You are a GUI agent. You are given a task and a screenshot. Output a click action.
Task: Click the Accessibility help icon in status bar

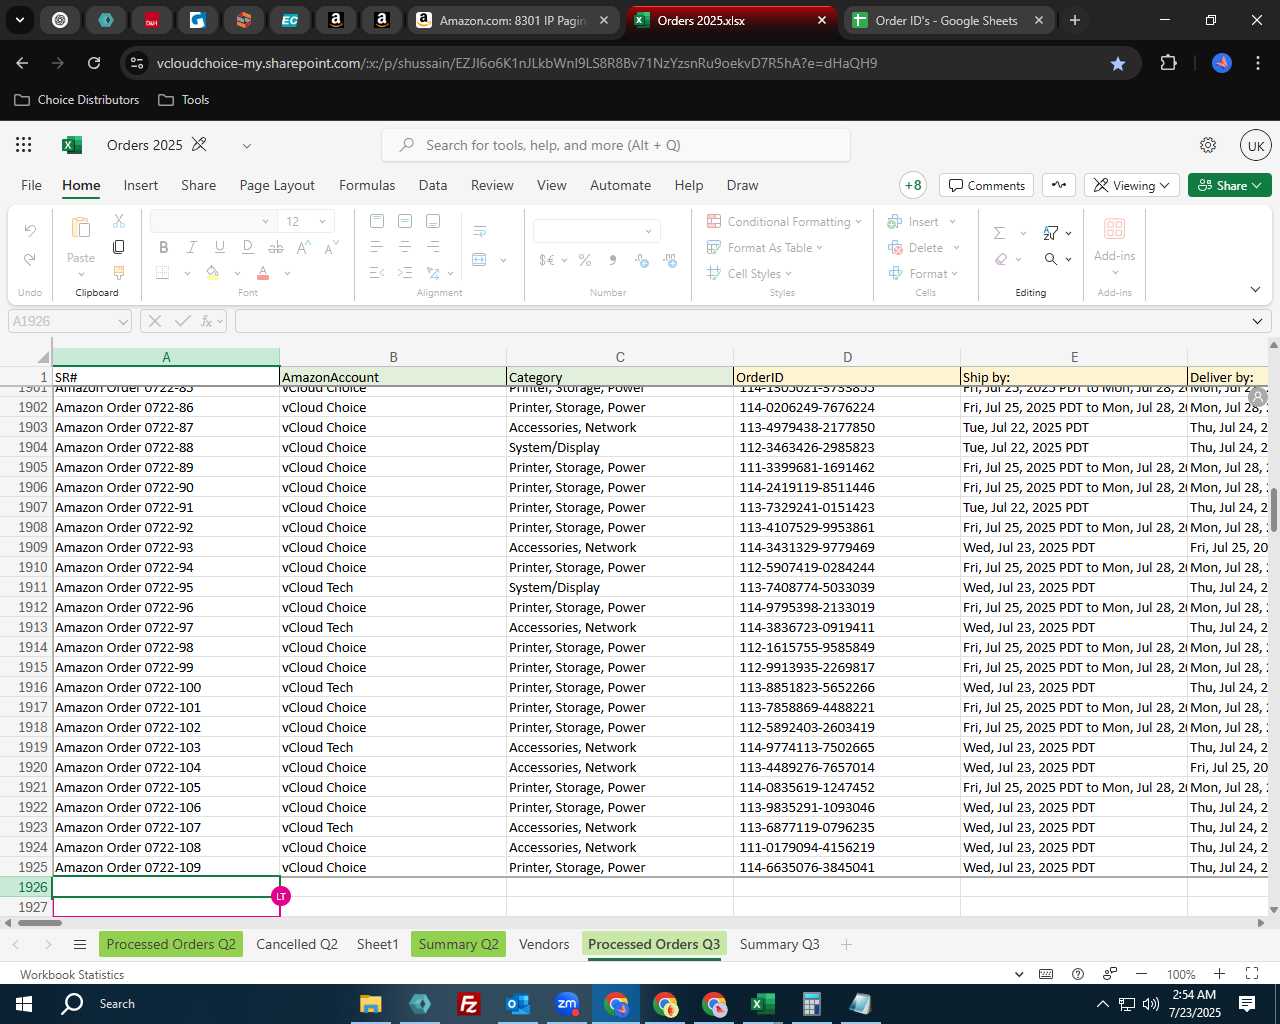tap(1078, 974)
